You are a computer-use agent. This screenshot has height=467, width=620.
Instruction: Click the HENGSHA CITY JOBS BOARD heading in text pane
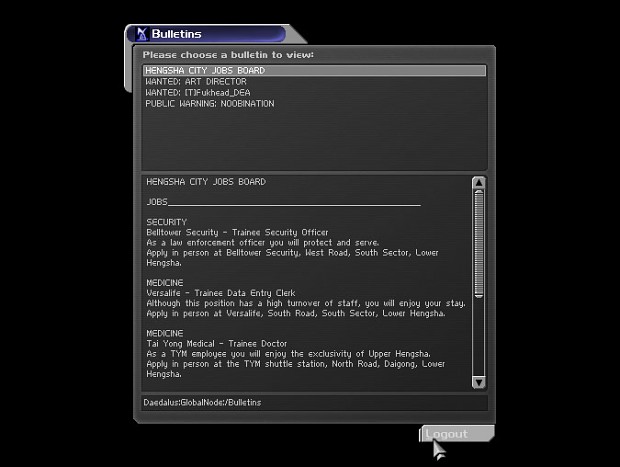(205, 182)
